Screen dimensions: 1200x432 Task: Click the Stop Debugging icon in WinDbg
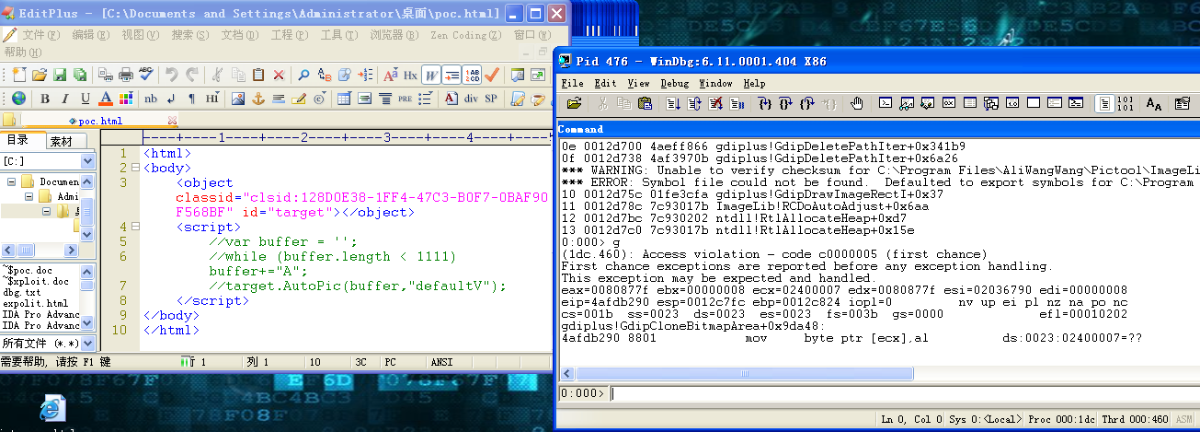coord(716,103)
